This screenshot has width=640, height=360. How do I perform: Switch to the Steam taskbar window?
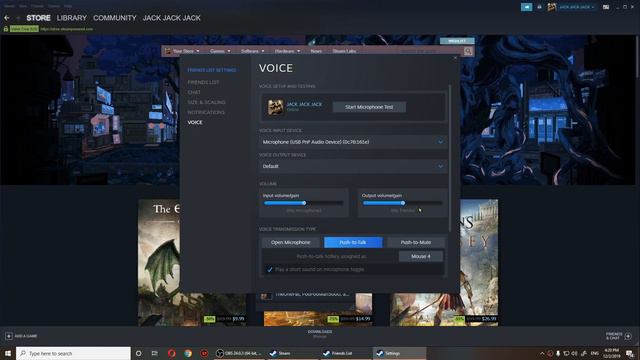pyautogui.click(x=292, y=353)
